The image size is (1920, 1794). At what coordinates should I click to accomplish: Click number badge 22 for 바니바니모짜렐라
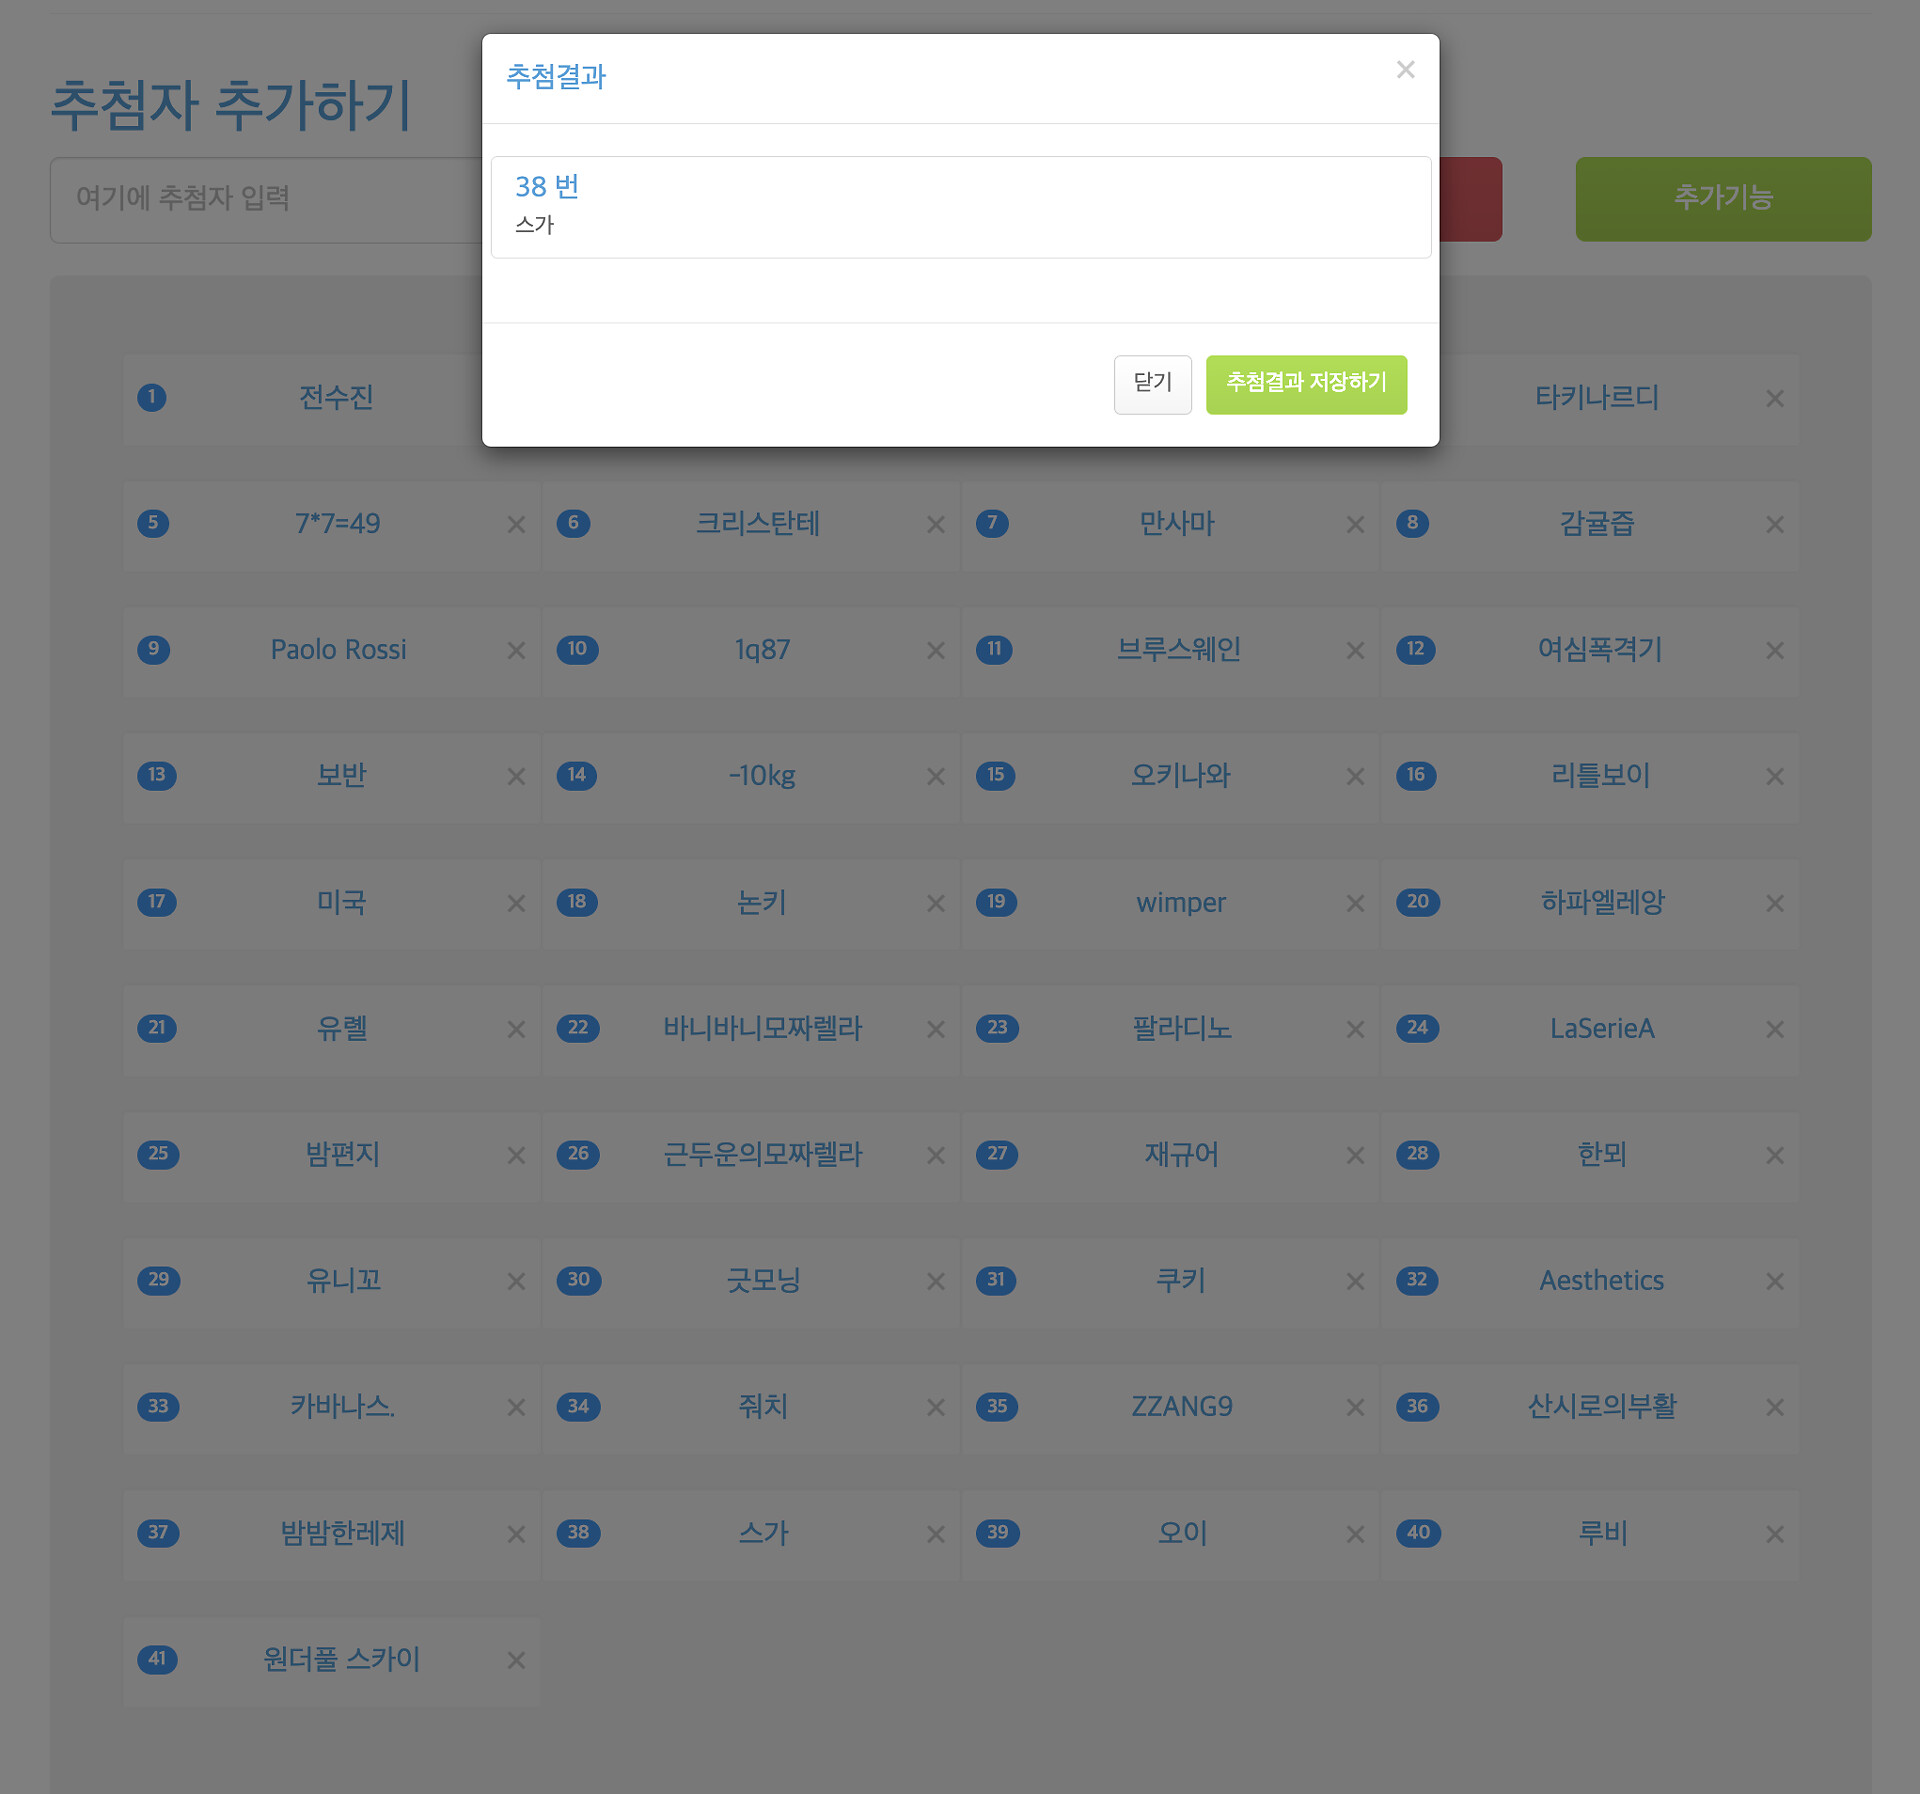click(578, 1028)
